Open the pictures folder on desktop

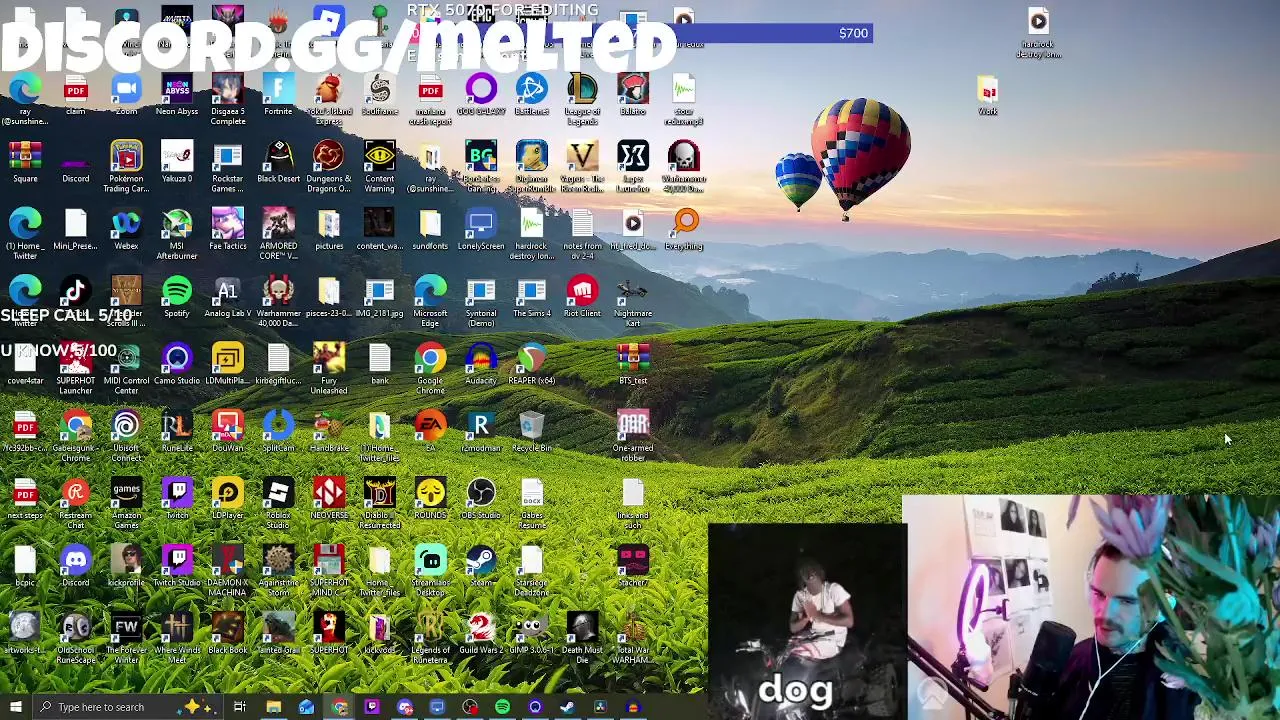[x=329, y=224]
